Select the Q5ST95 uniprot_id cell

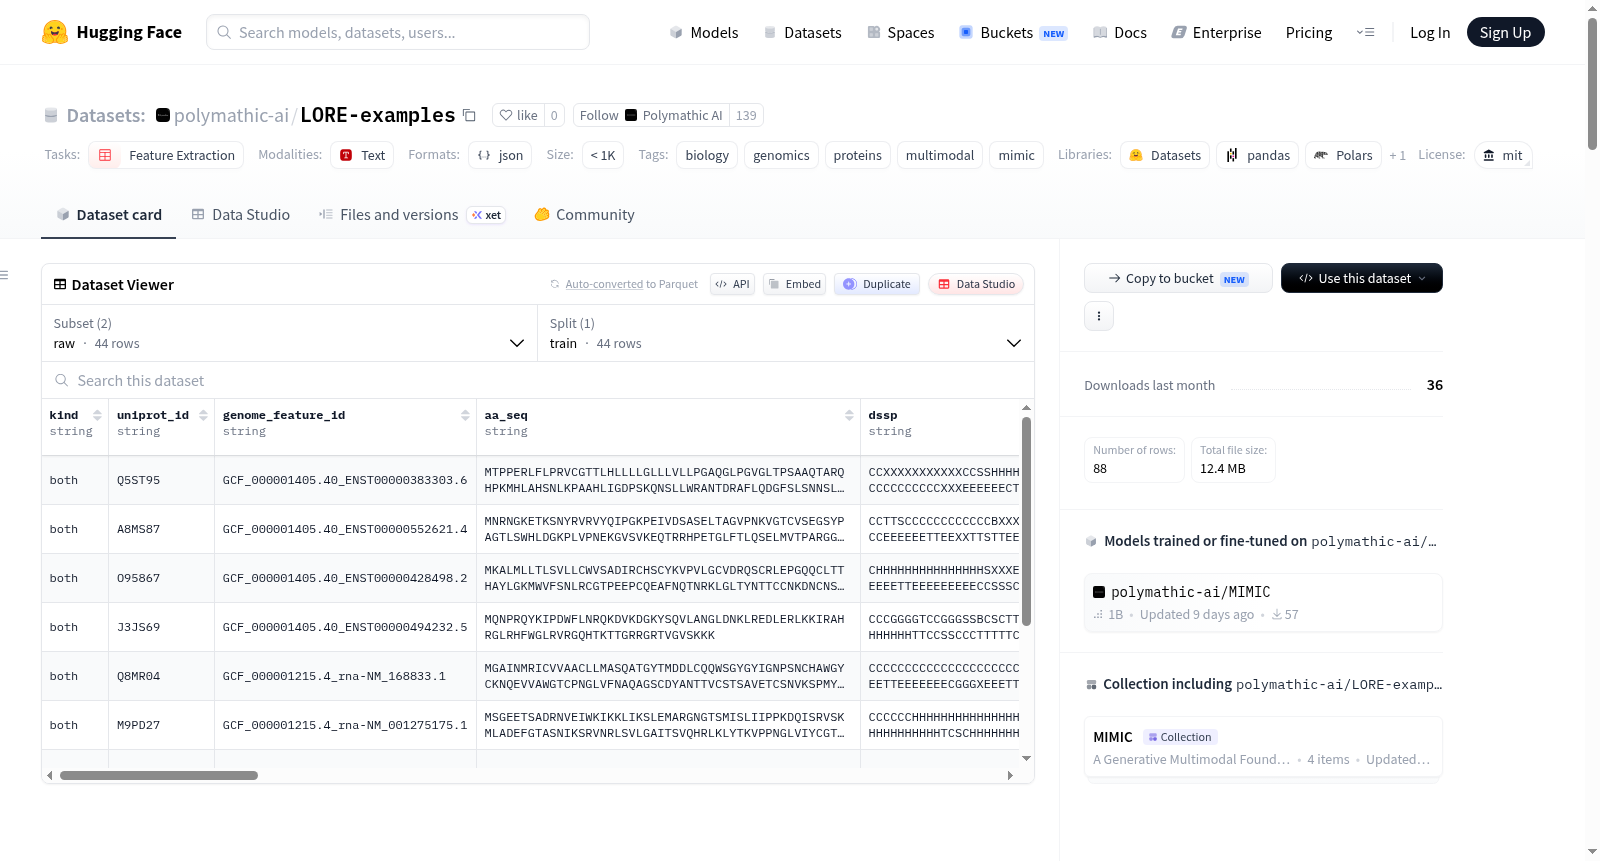click(161, 480)
